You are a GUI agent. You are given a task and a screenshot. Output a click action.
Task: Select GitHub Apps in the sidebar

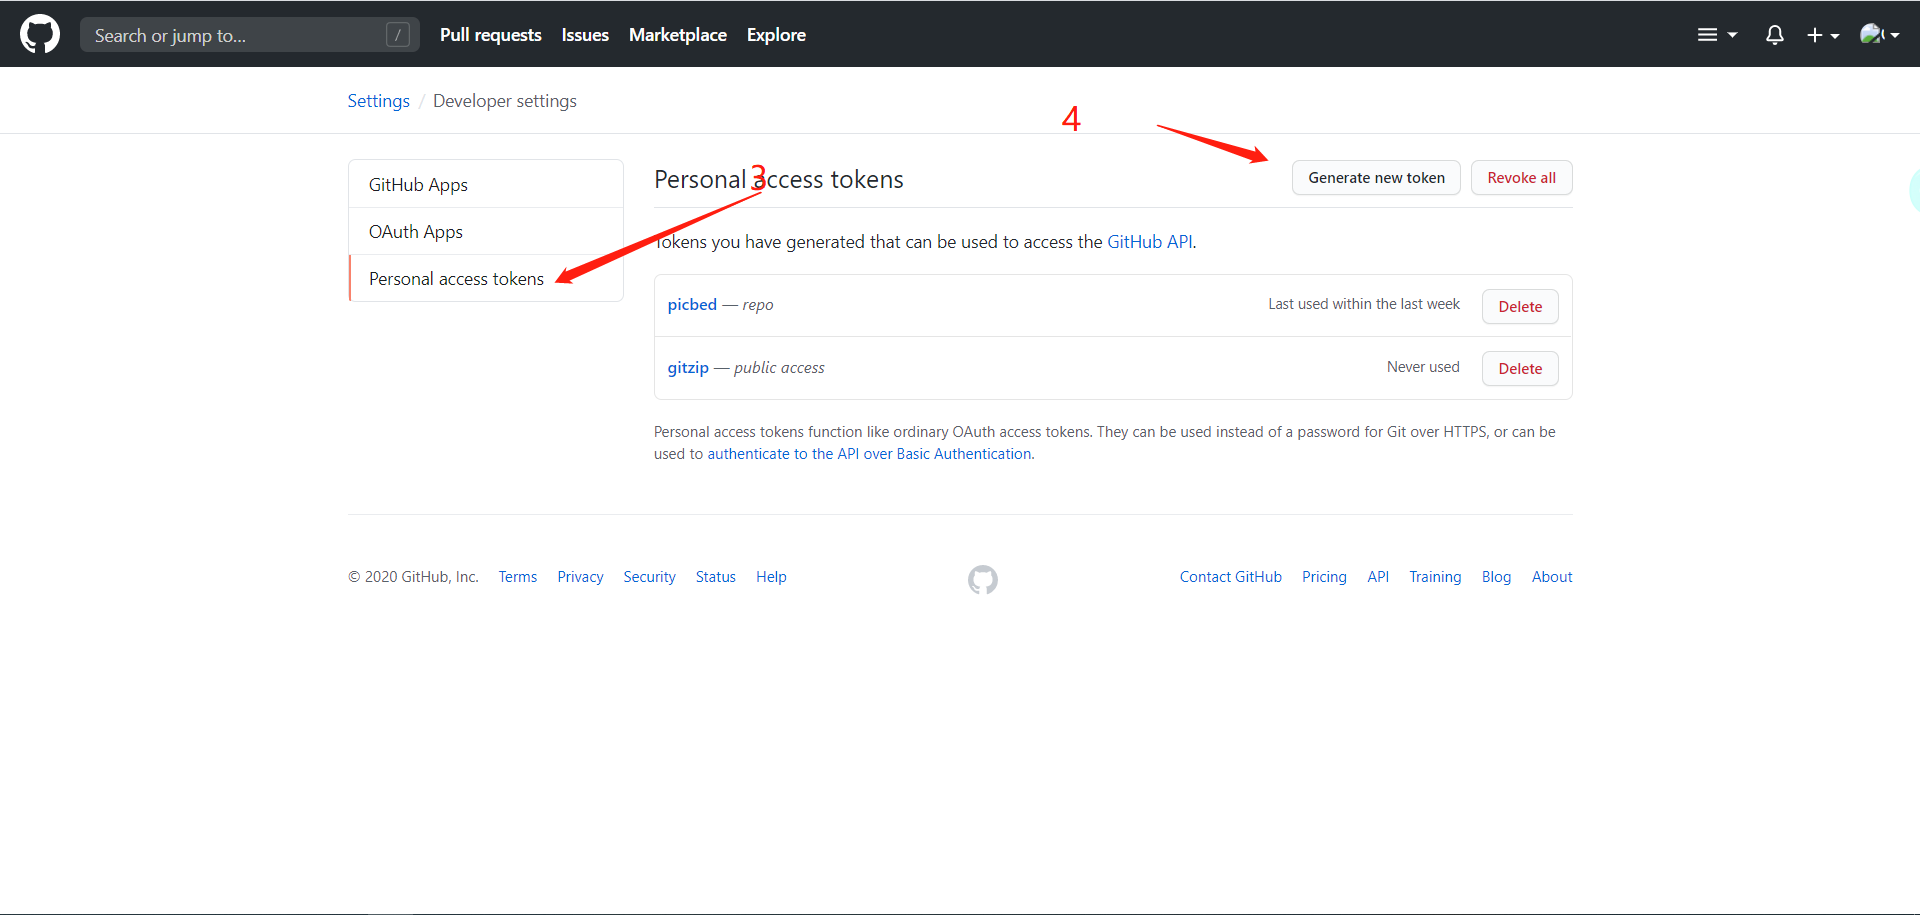click(x=486, y=184)
